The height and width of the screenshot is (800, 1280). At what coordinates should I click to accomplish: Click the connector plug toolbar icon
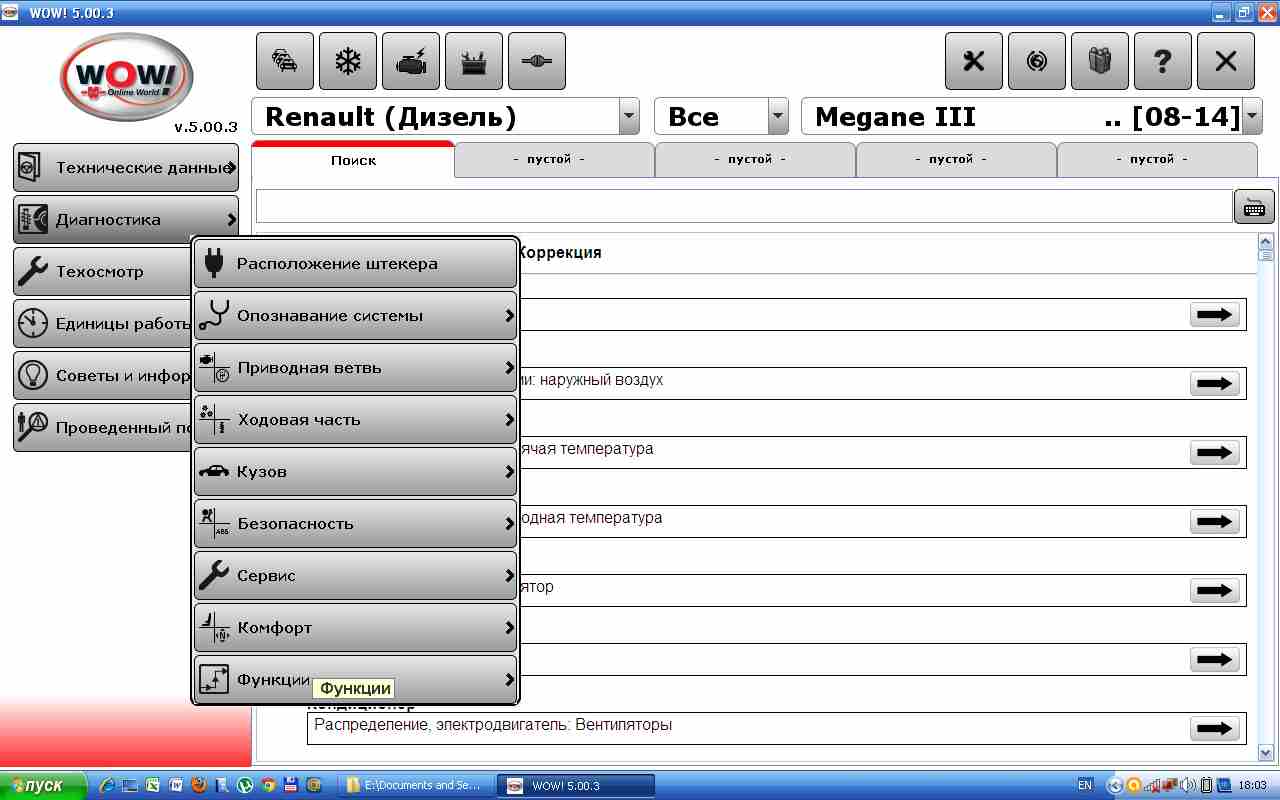tap(537, 62)
